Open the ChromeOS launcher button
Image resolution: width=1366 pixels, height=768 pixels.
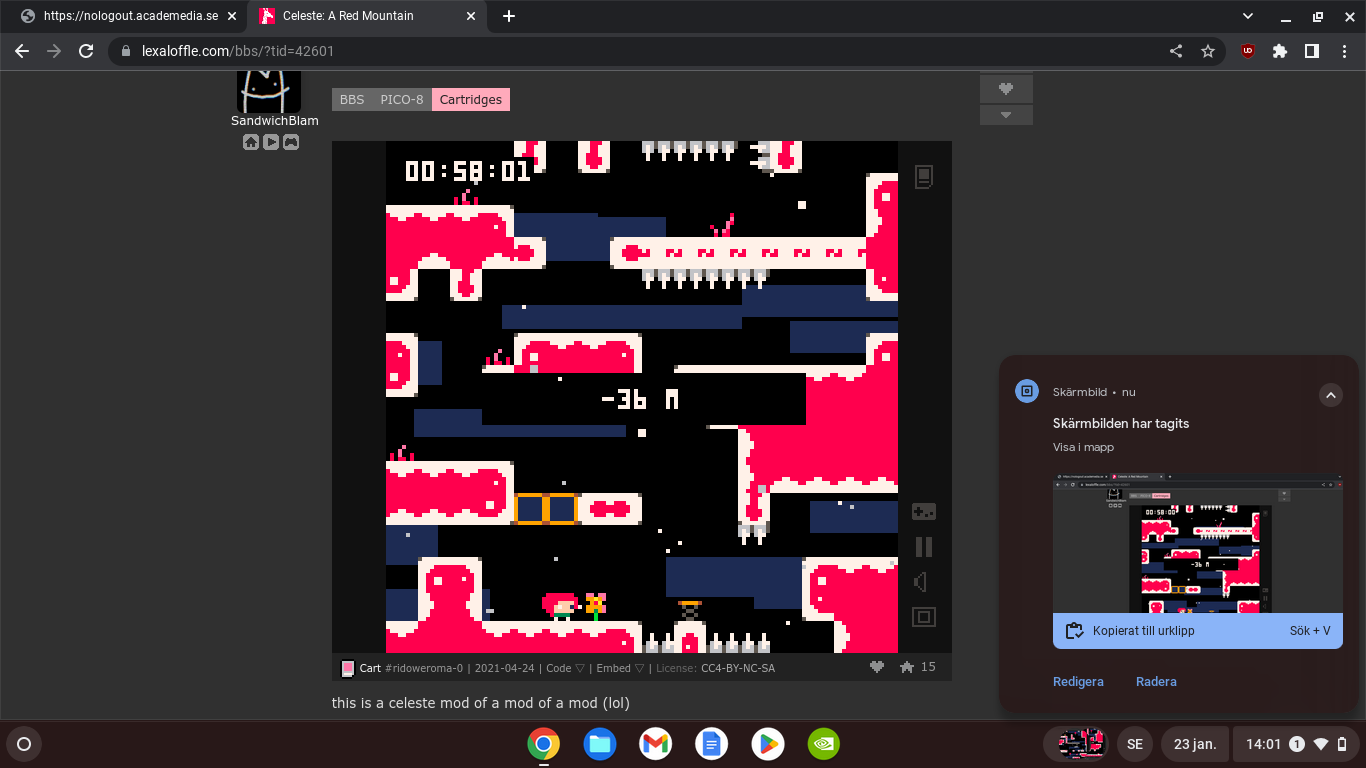click(24, 744)
